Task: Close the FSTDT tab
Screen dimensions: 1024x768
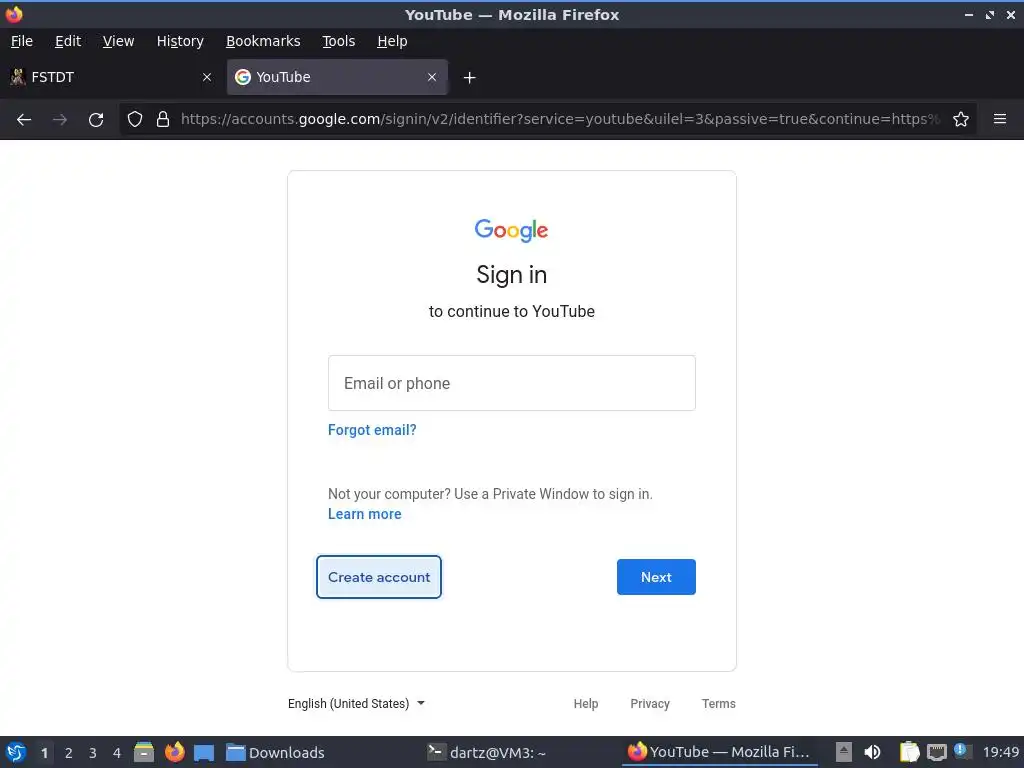Action: coord(207,77)
